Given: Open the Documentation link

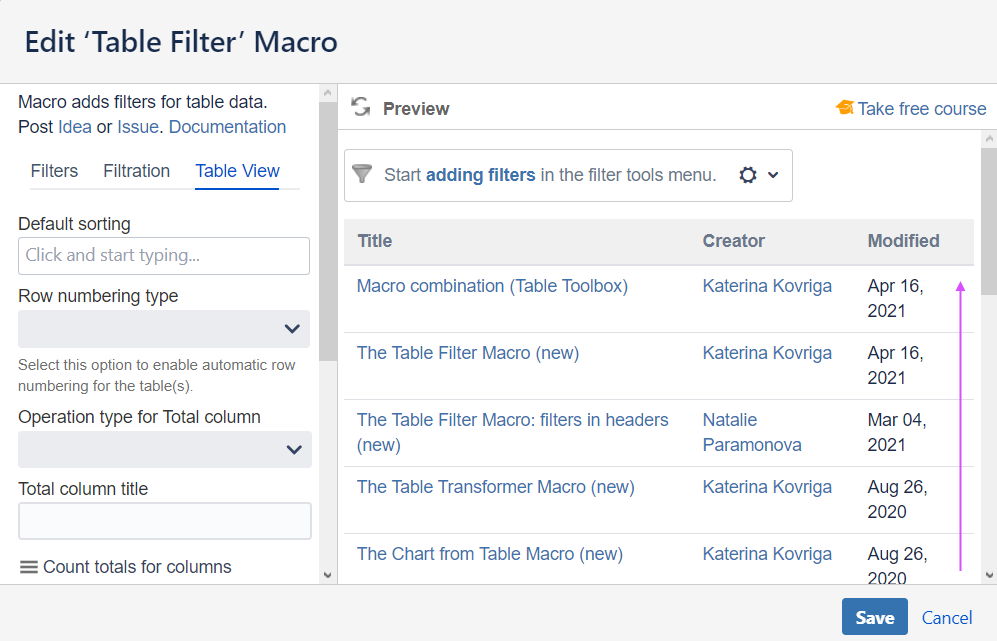Looking at the screenshot, I should (x=227, y=127).
